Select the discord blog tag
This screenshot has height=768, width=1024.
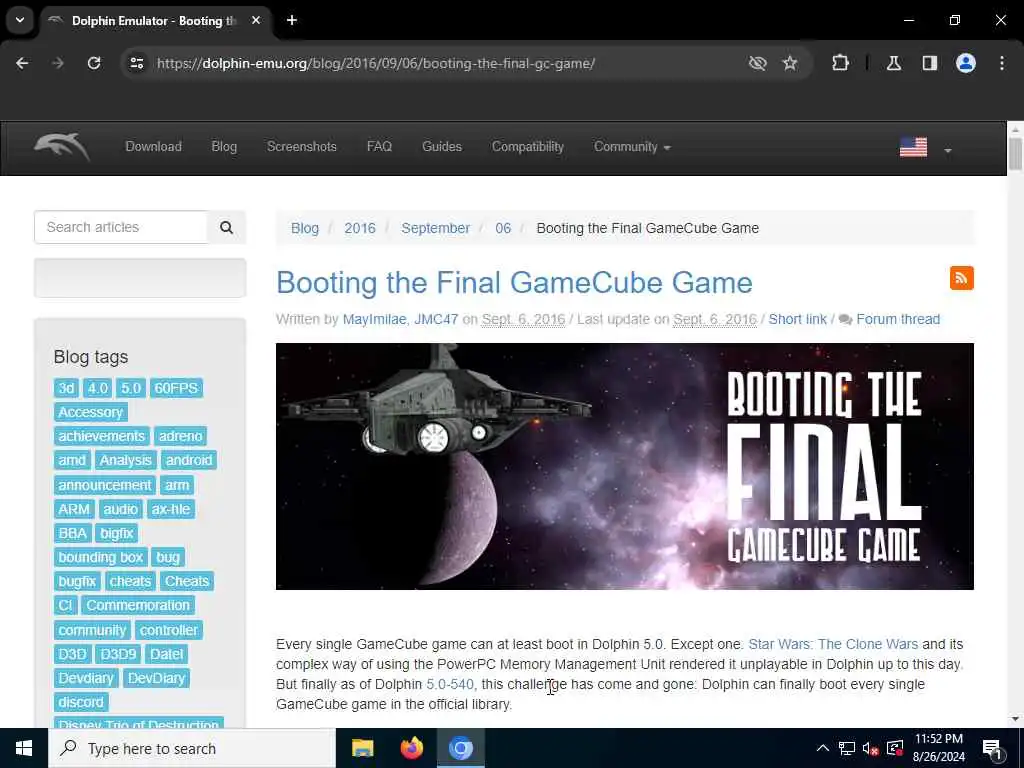[x=81, y=702]
